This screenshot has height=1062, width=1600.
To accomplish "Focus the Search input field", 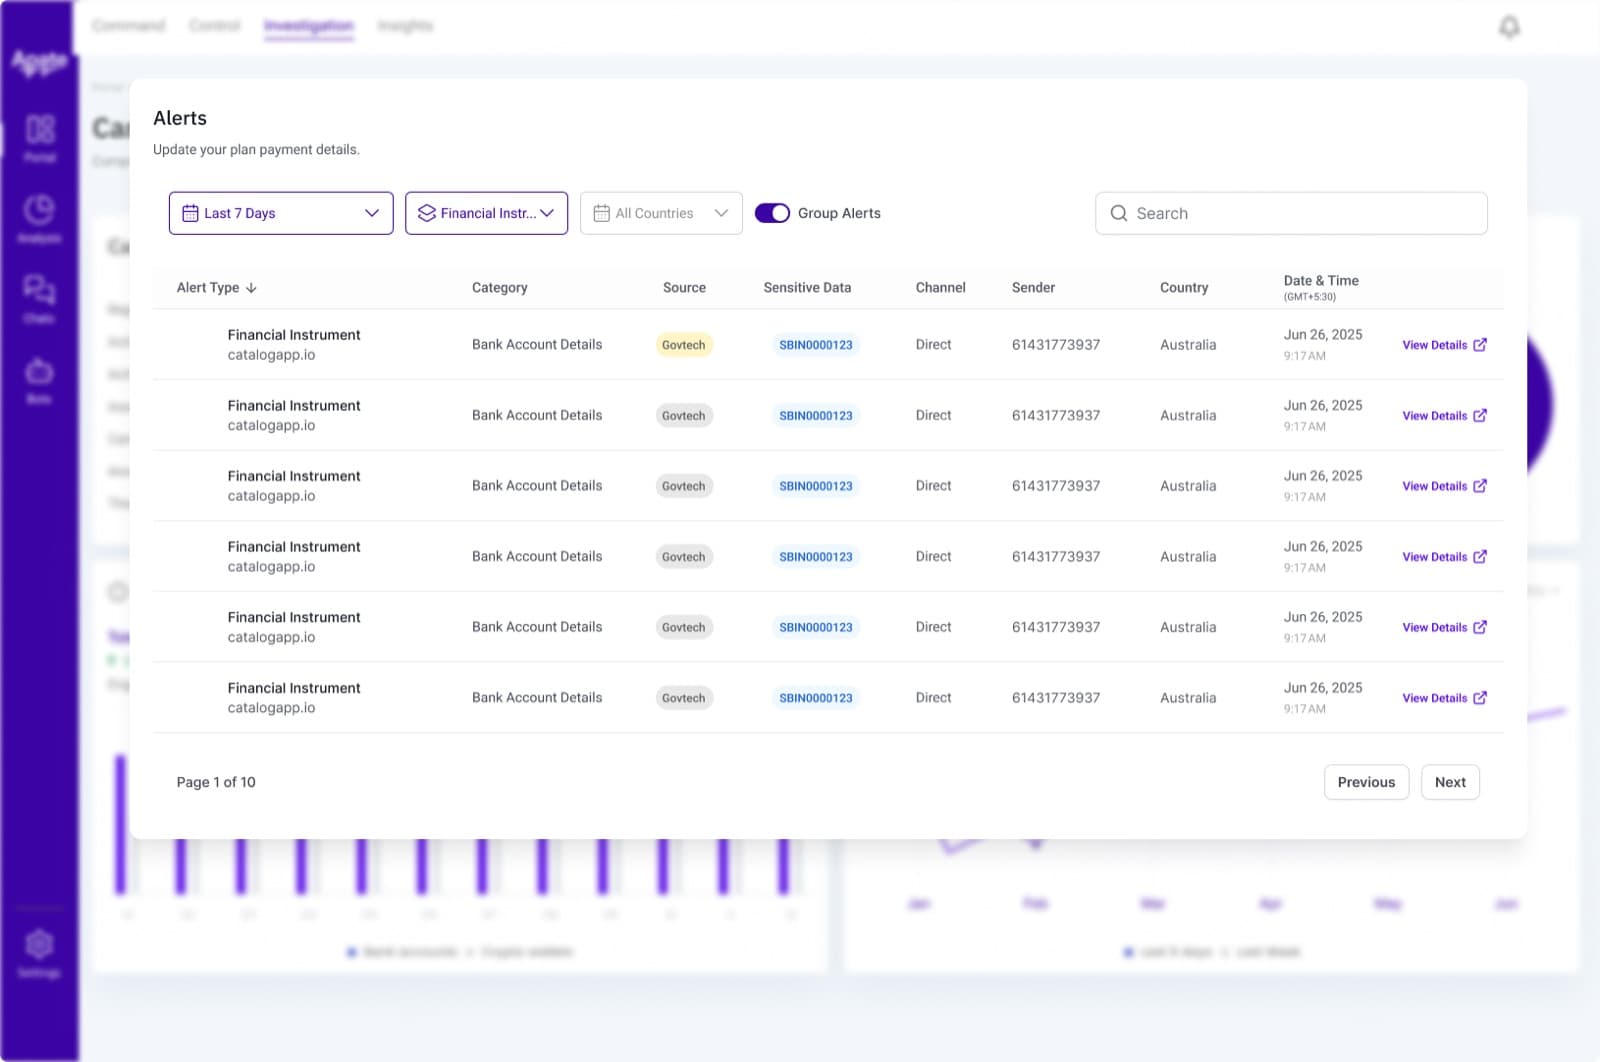I will pos(1291,213).
